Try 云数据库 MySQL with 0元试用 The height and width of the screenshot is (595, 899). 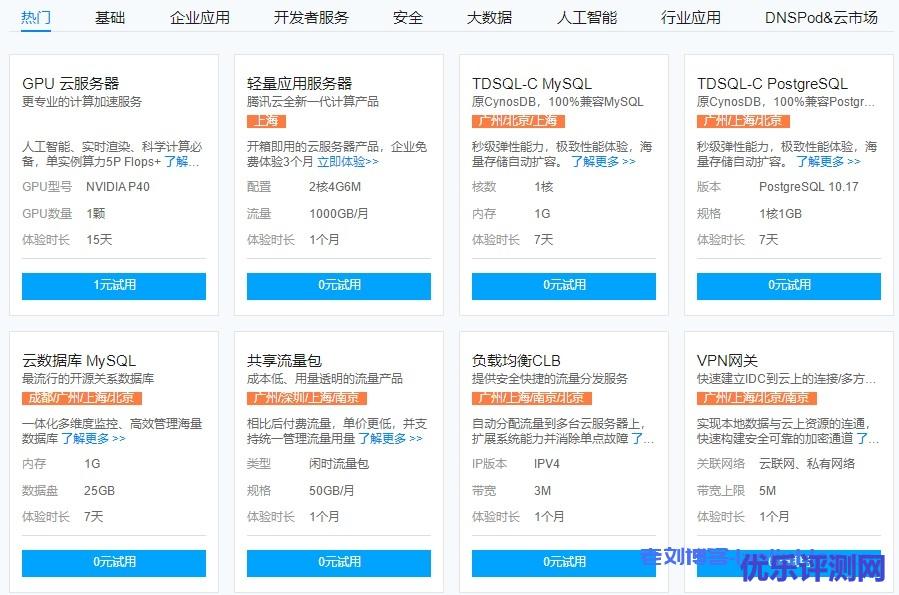pyautogui.click(x=114, y=562)
